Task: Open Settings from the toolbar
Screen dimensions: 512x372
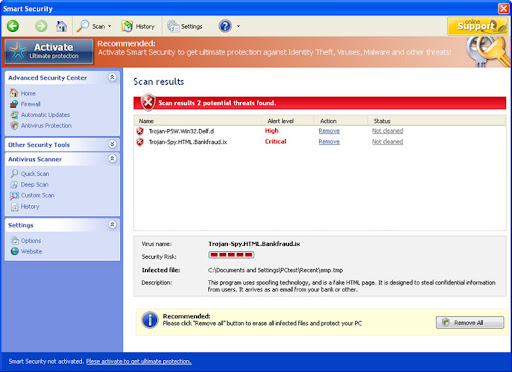Action: [185, 26]
